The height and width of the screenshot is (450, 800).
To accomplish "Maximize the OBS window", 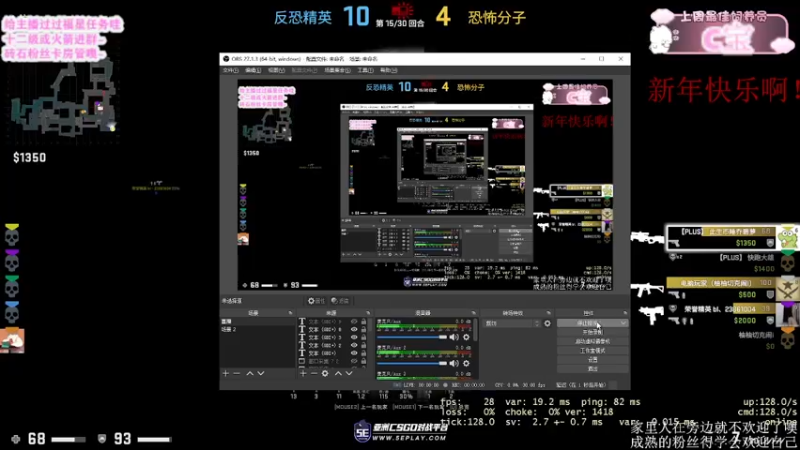I will point(602,59).
